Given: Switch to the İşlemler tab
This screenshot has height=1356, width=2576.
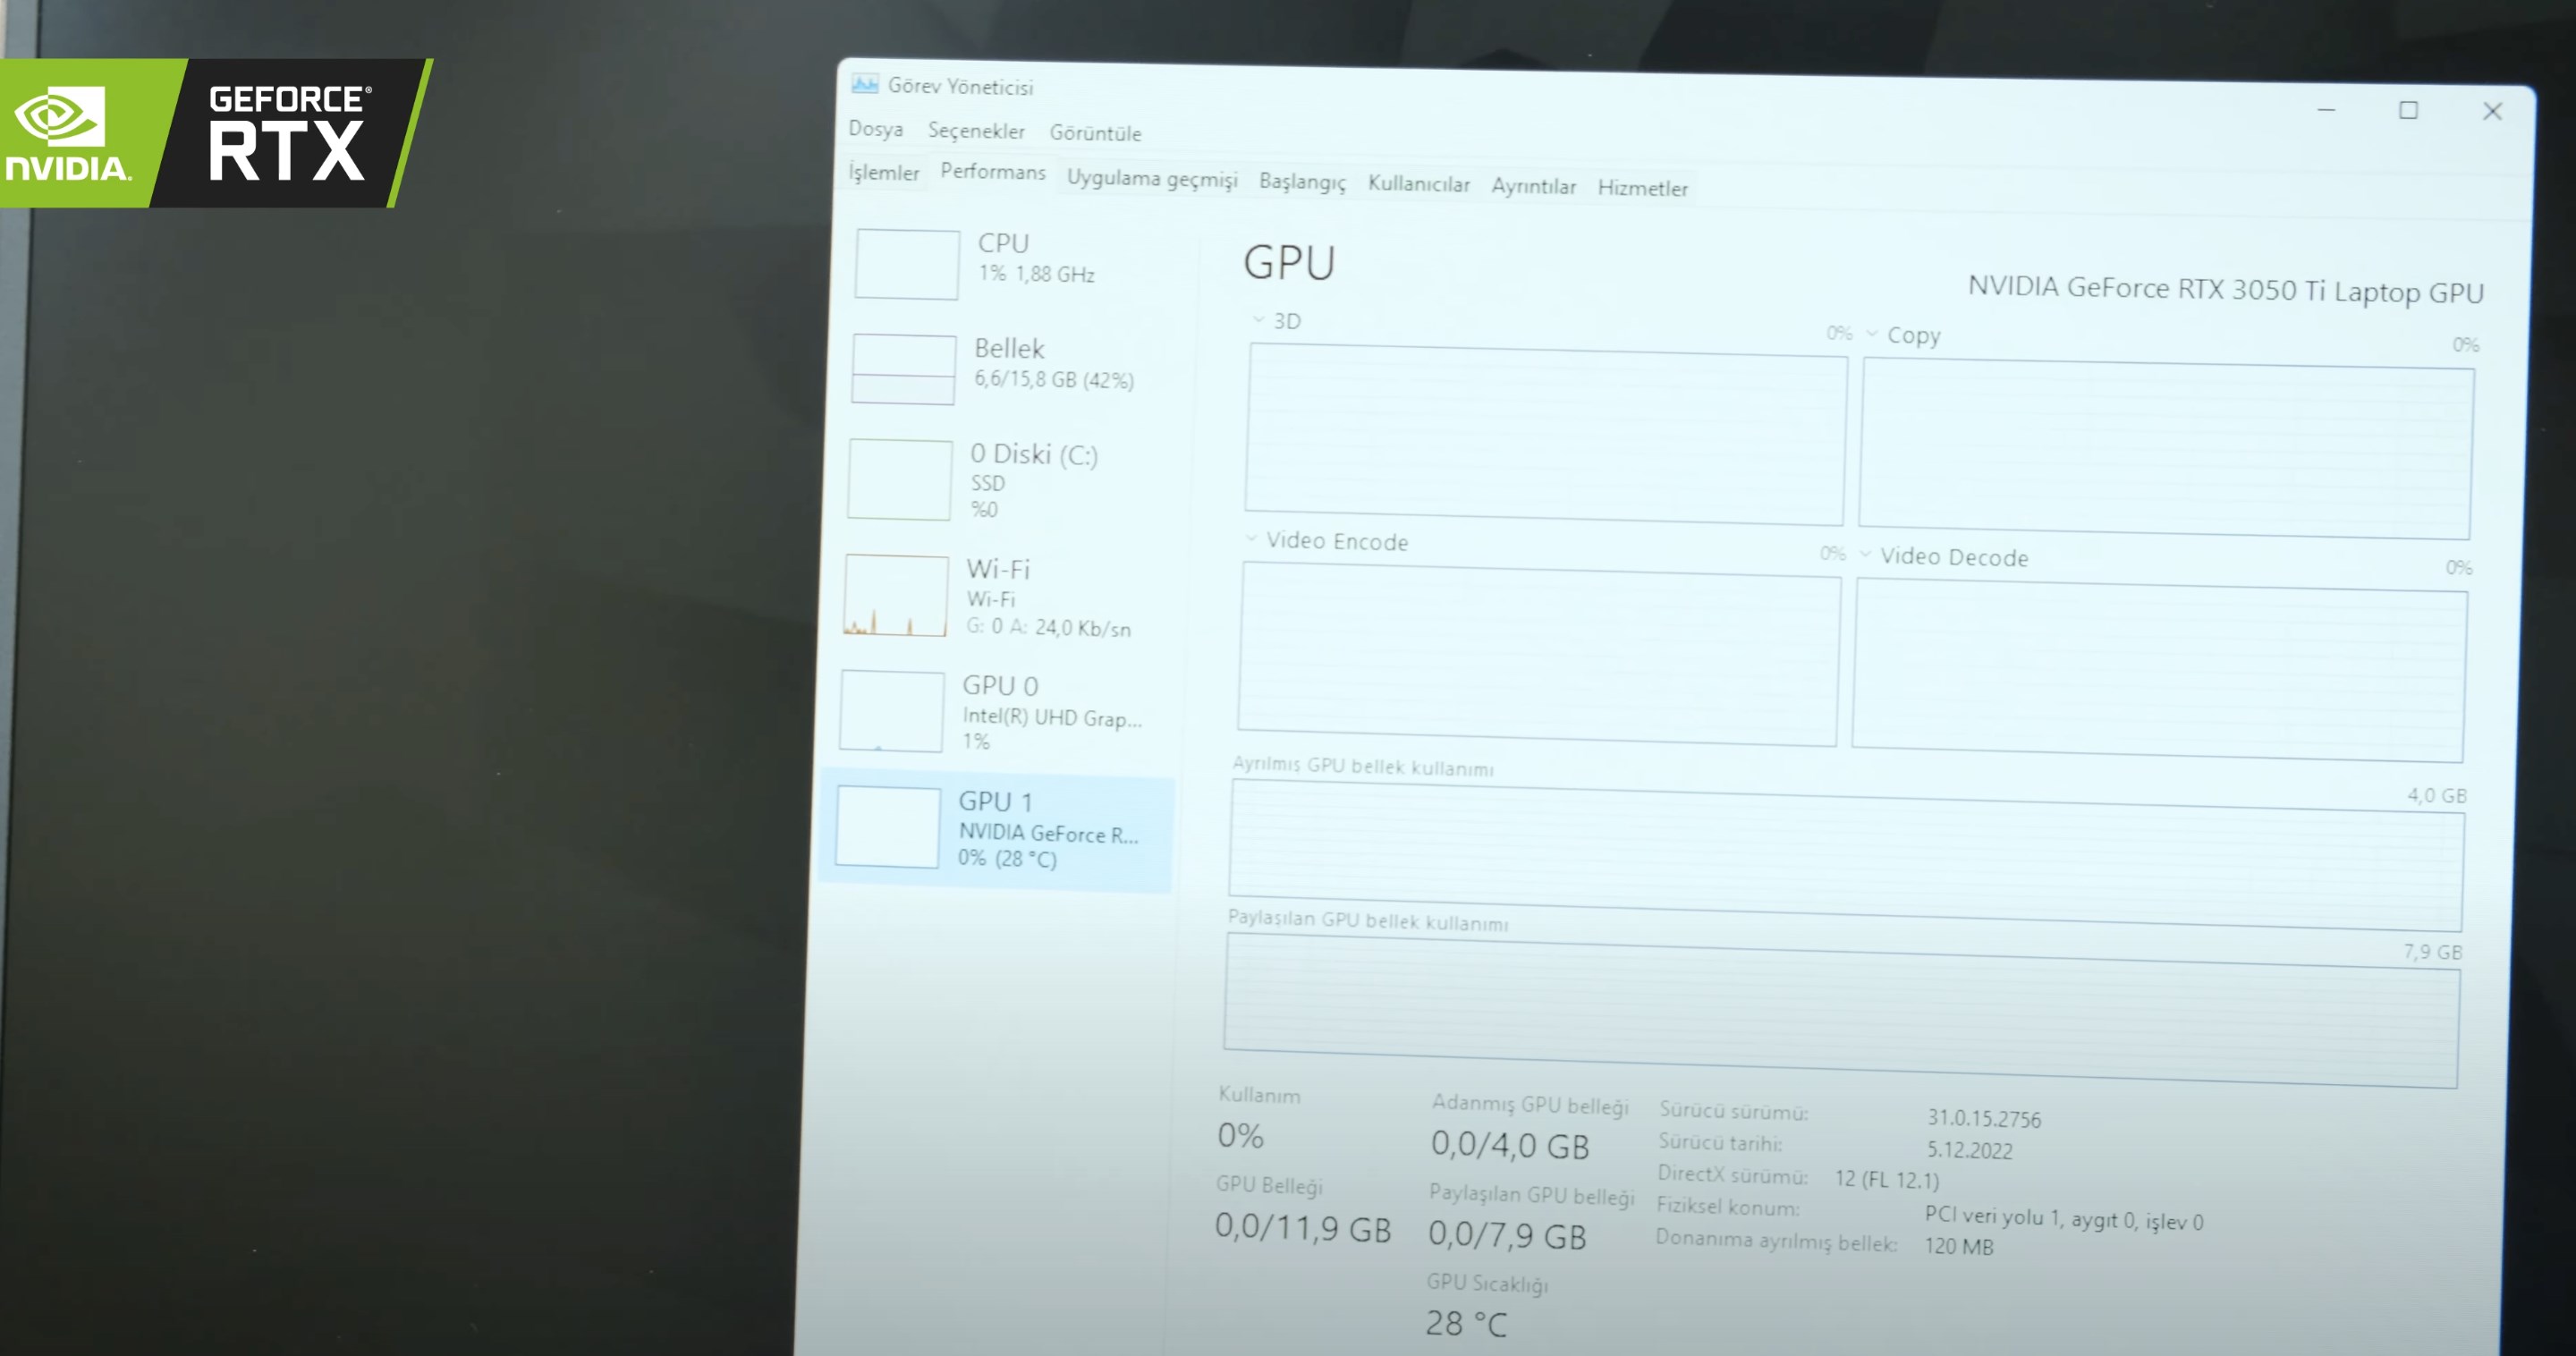Looking at the screenshot, I should coord(884,172).
